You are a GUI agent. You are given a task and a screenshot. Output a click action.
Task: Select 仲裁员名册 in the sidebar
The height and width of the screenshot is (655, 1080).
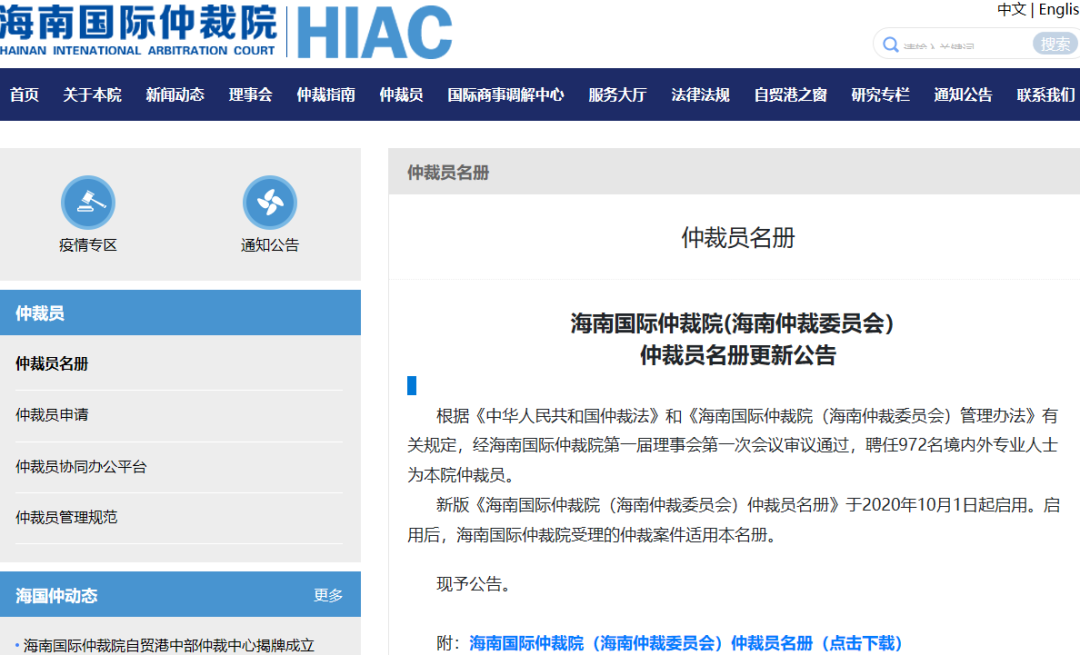coord(52,364)
